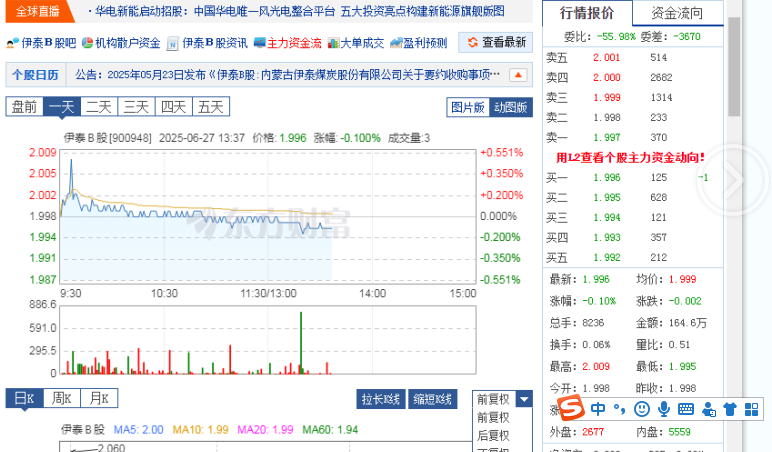The image size is (772, 452).
Task: Select 五天 chart tab
Action: [211, 107]
